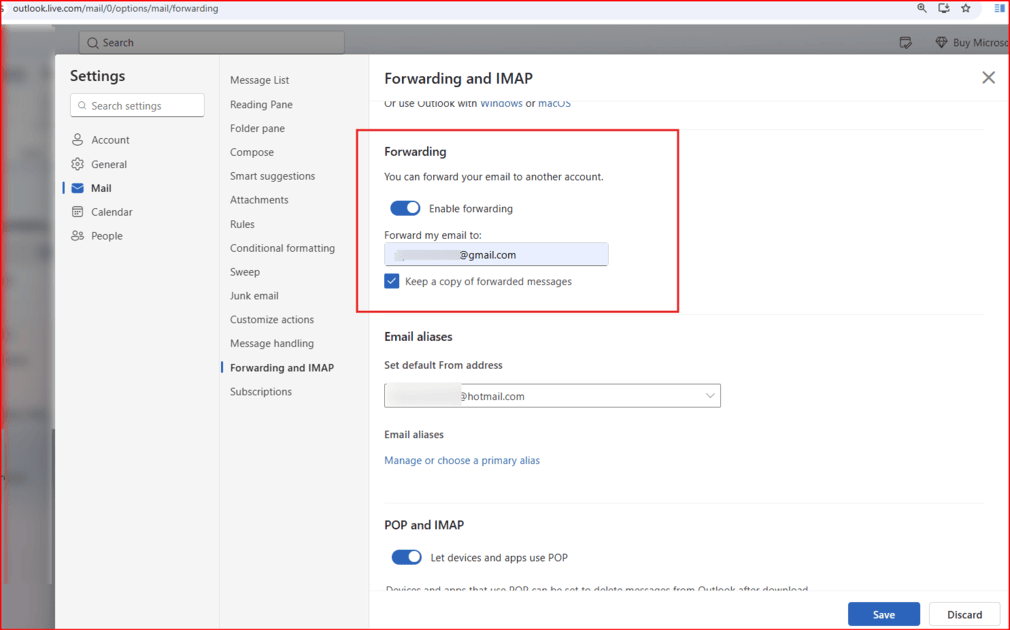Screen dimensions: 1010x630
Task: Open Manage or choose a primary alias
Action: 462,460
